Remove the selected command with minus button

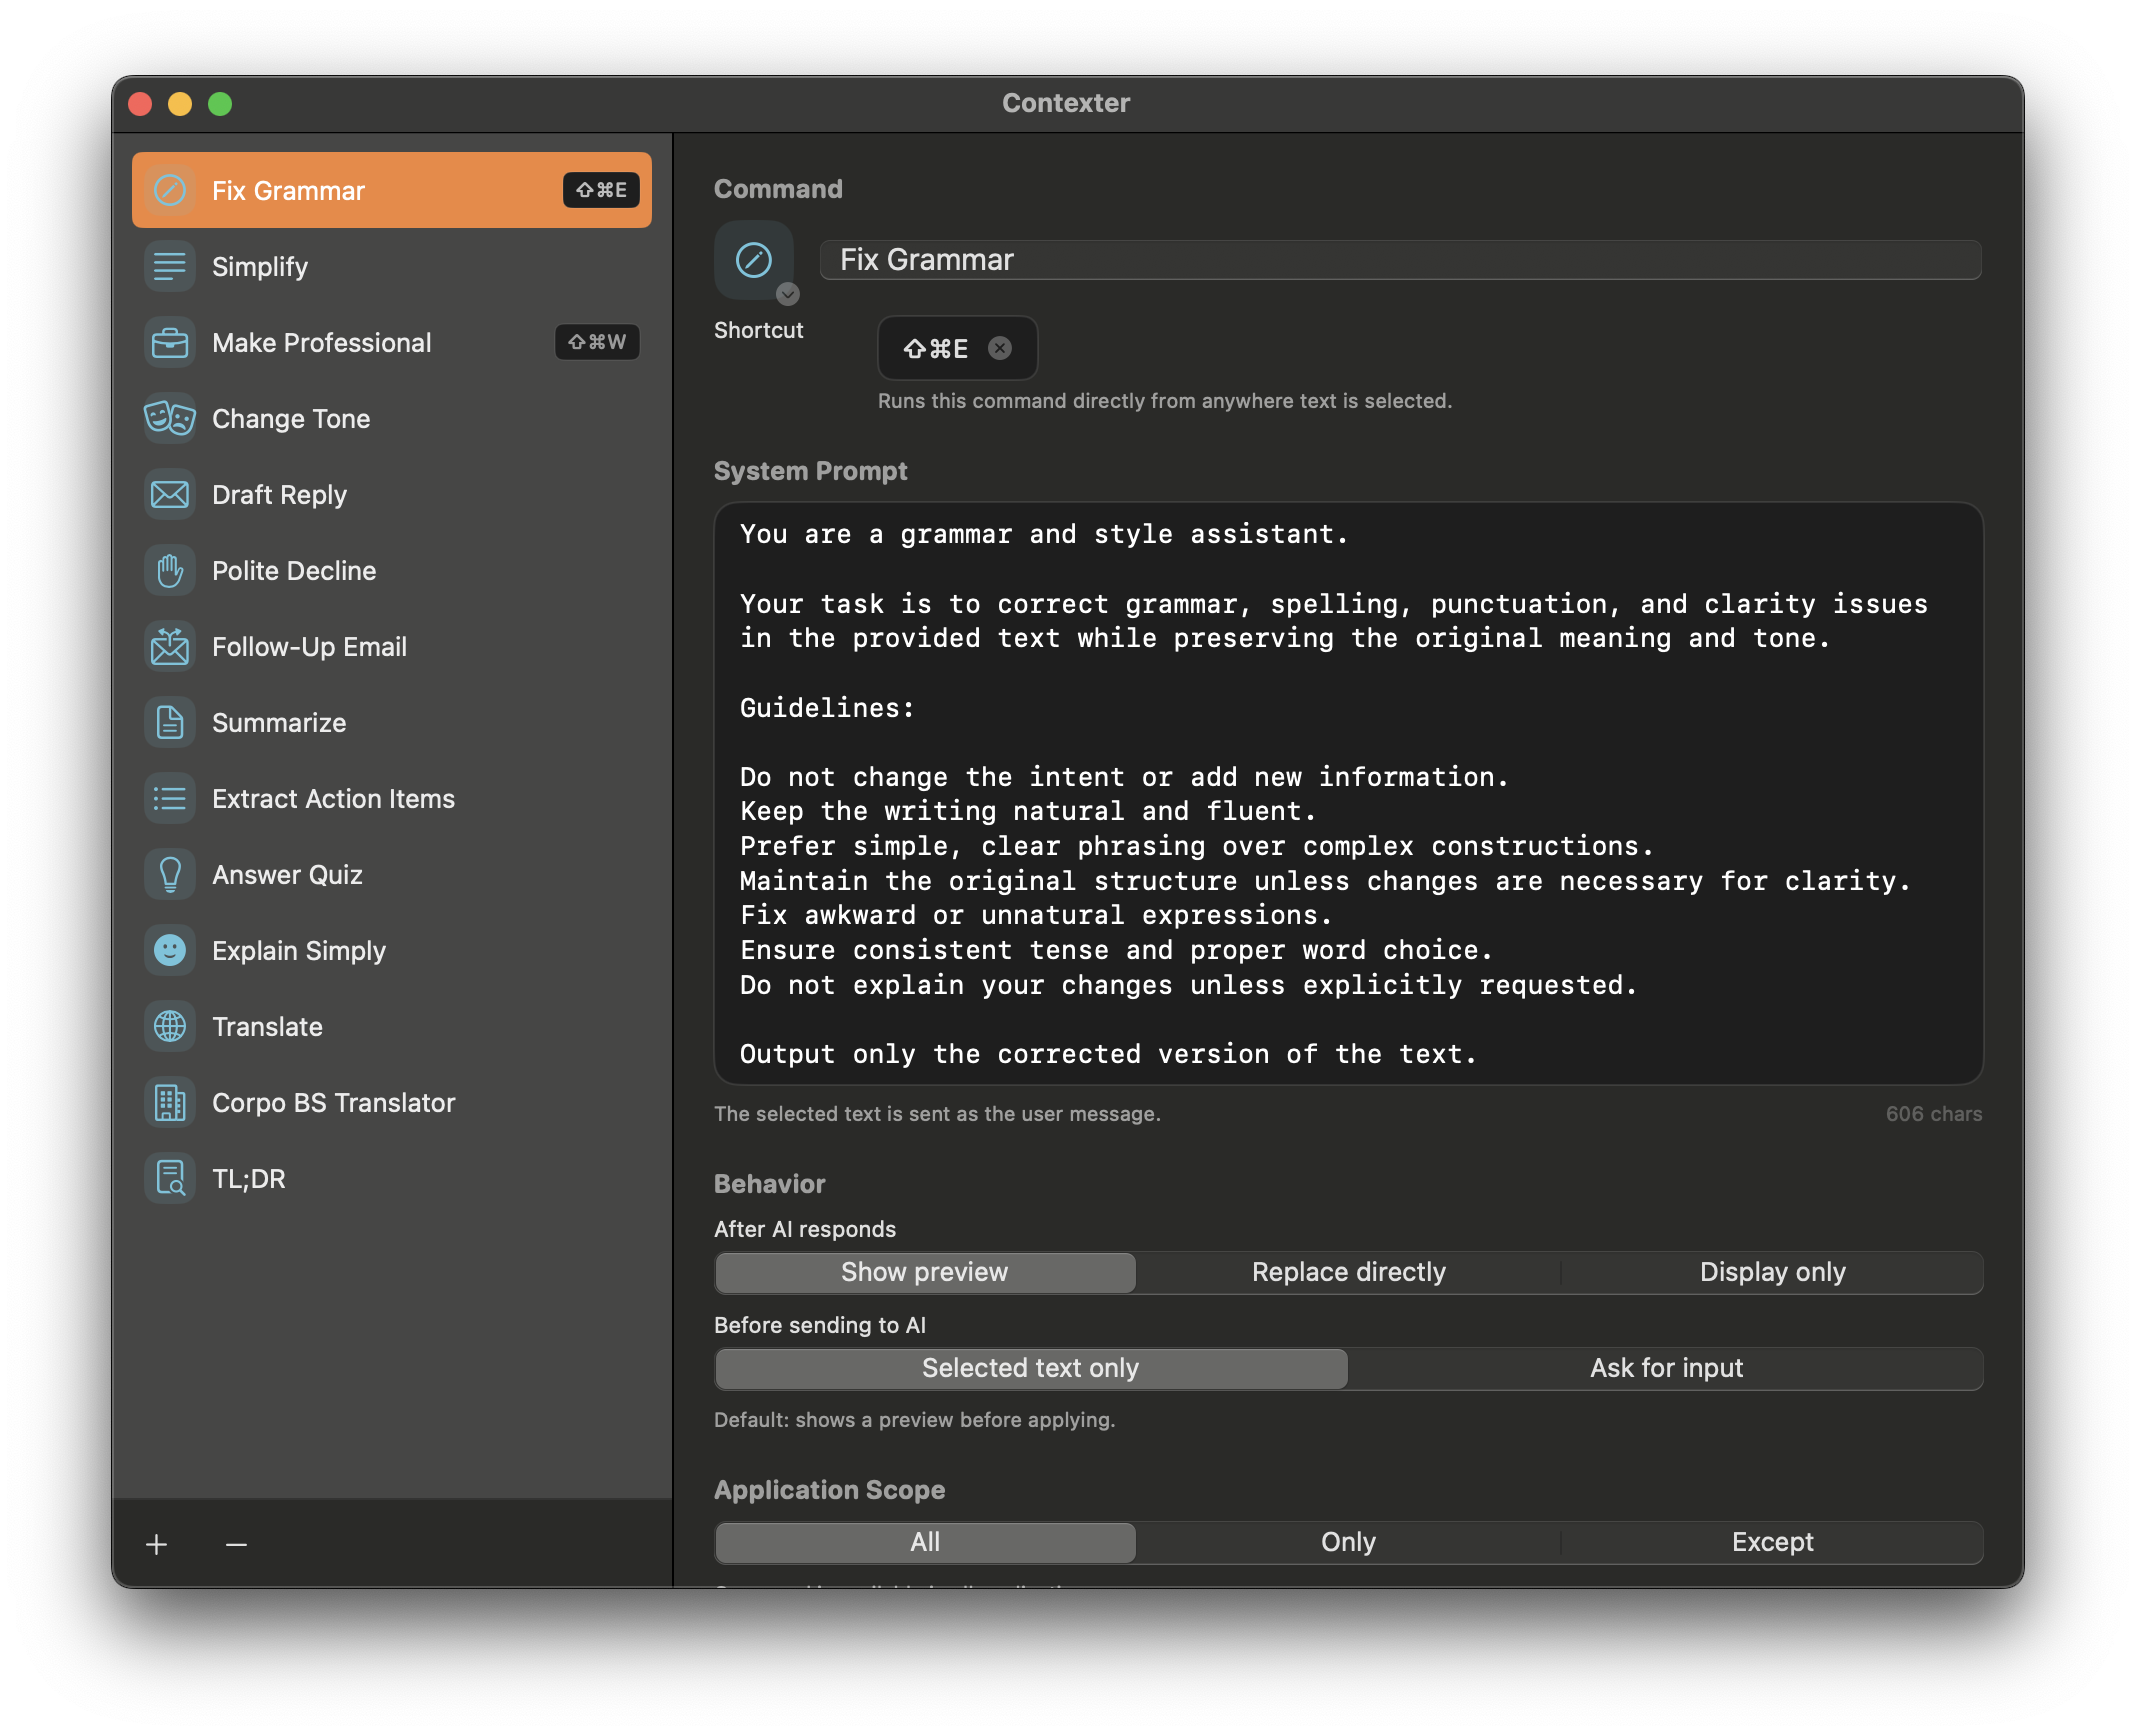(x=236, y=1545)
